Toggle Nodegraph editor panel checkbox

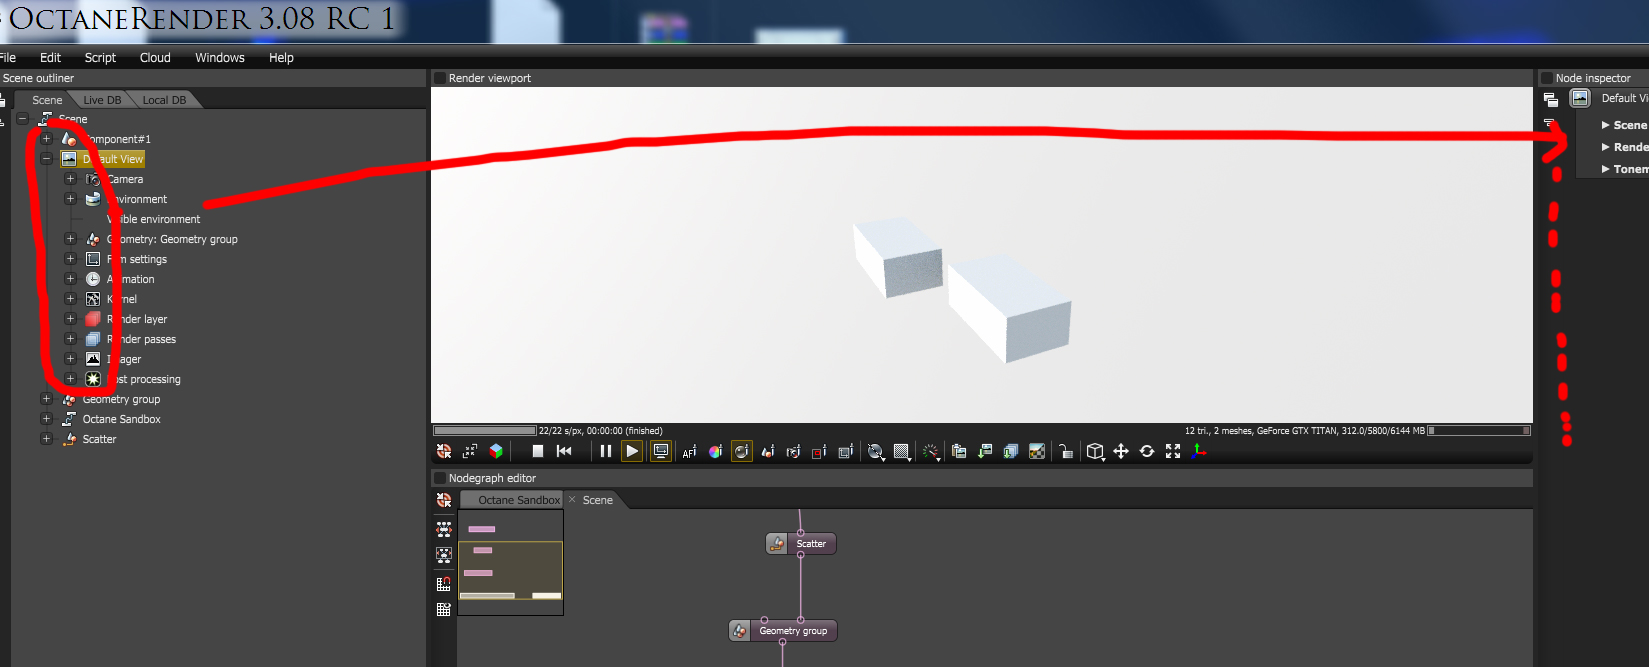pyautogui.click(x=439, y=478)
